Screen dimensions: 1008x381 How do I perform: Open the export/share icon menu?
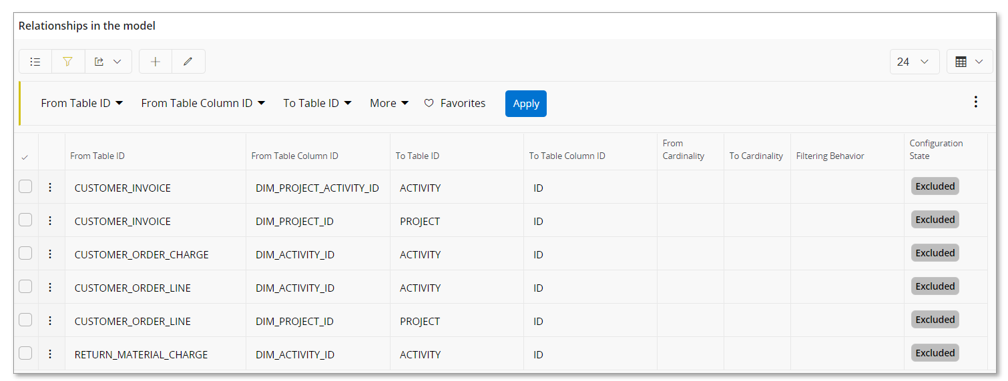[108, 62]
